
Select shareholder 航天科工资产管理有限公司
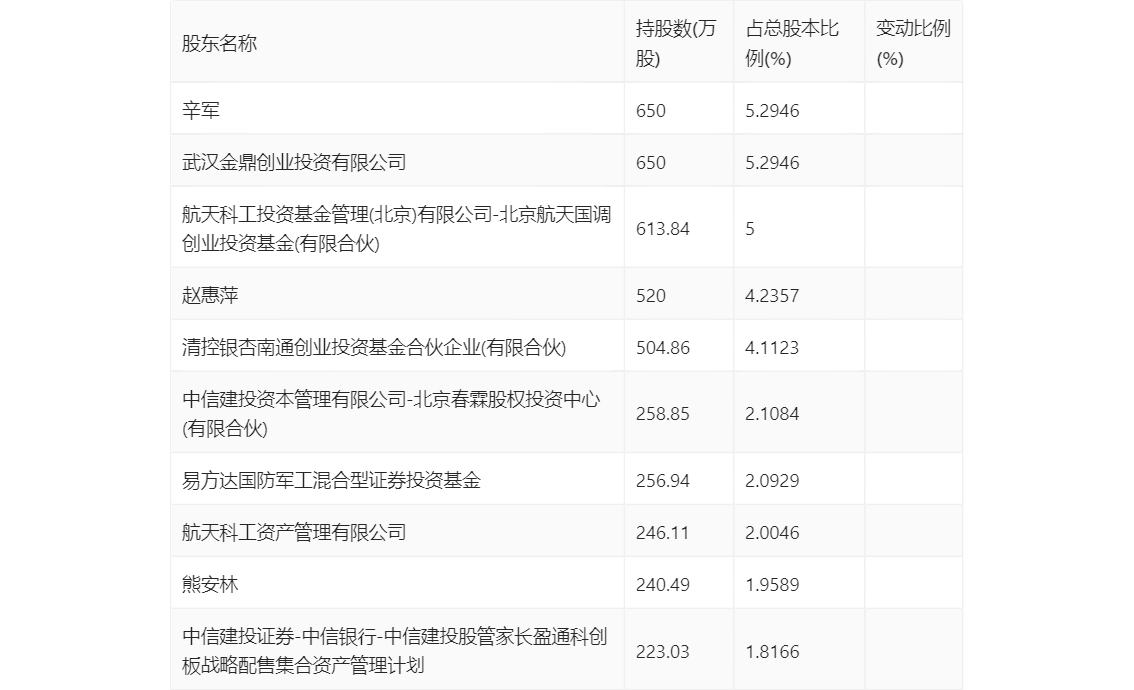294,533
